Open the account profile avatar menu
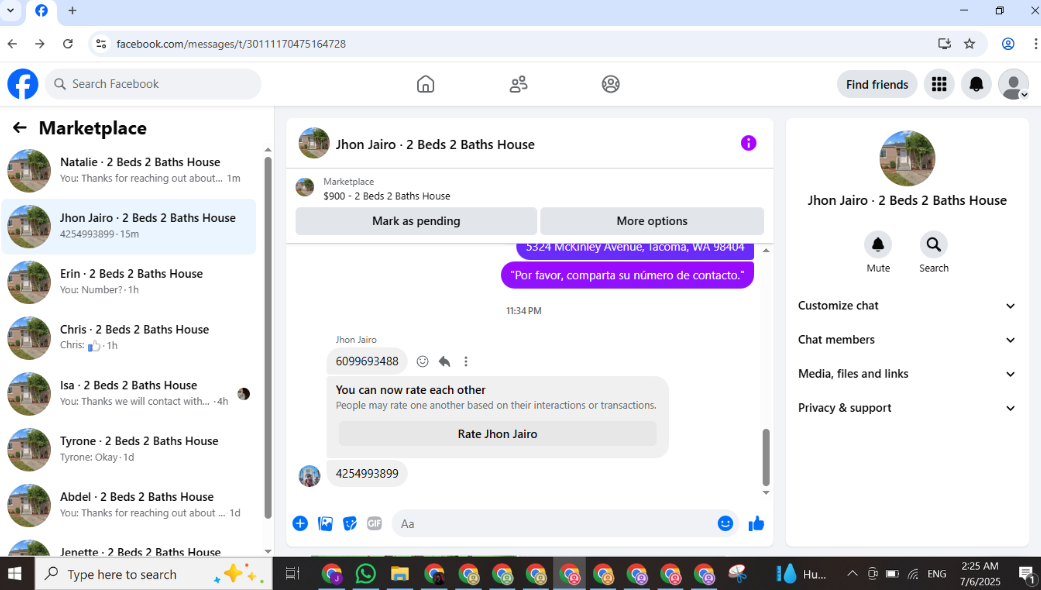 tap(1013, 84)
